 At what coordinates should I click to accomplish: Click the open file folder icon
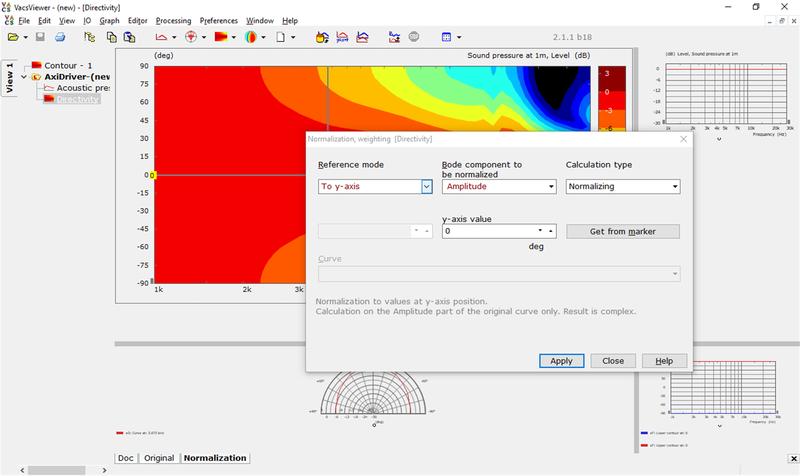(x=13, y=37)
